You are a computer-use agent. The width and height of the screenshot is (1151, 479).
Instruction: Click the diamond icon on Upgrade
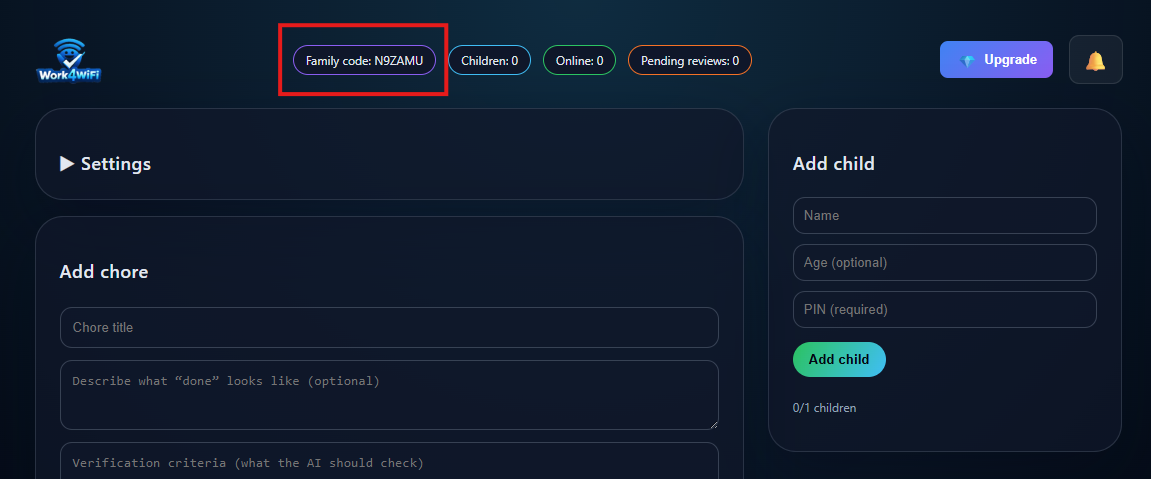click(x=967, y=60)
